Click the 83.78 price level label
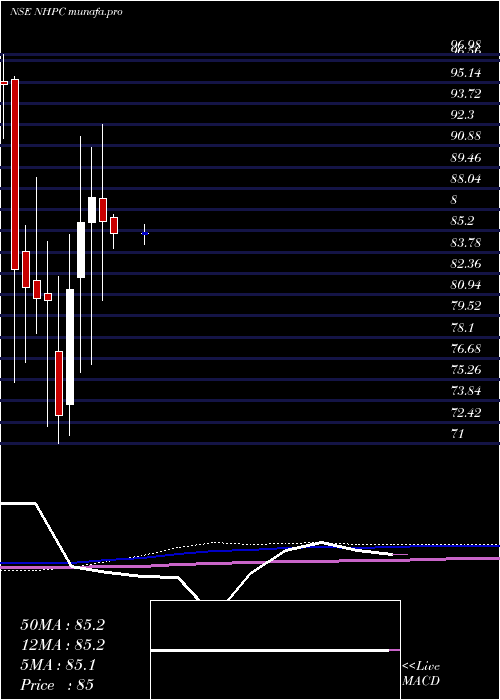500x700 pixels. pyautogui.click(x=466, y=243)
